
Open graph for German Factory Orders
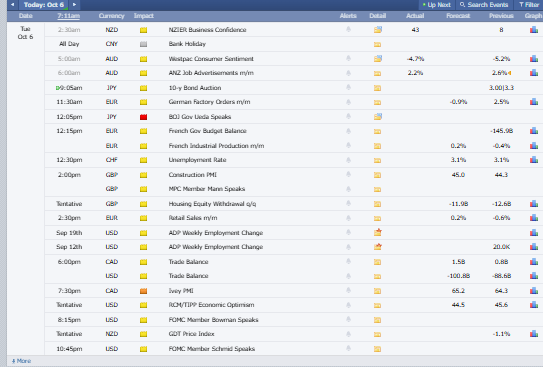point(534,101)
